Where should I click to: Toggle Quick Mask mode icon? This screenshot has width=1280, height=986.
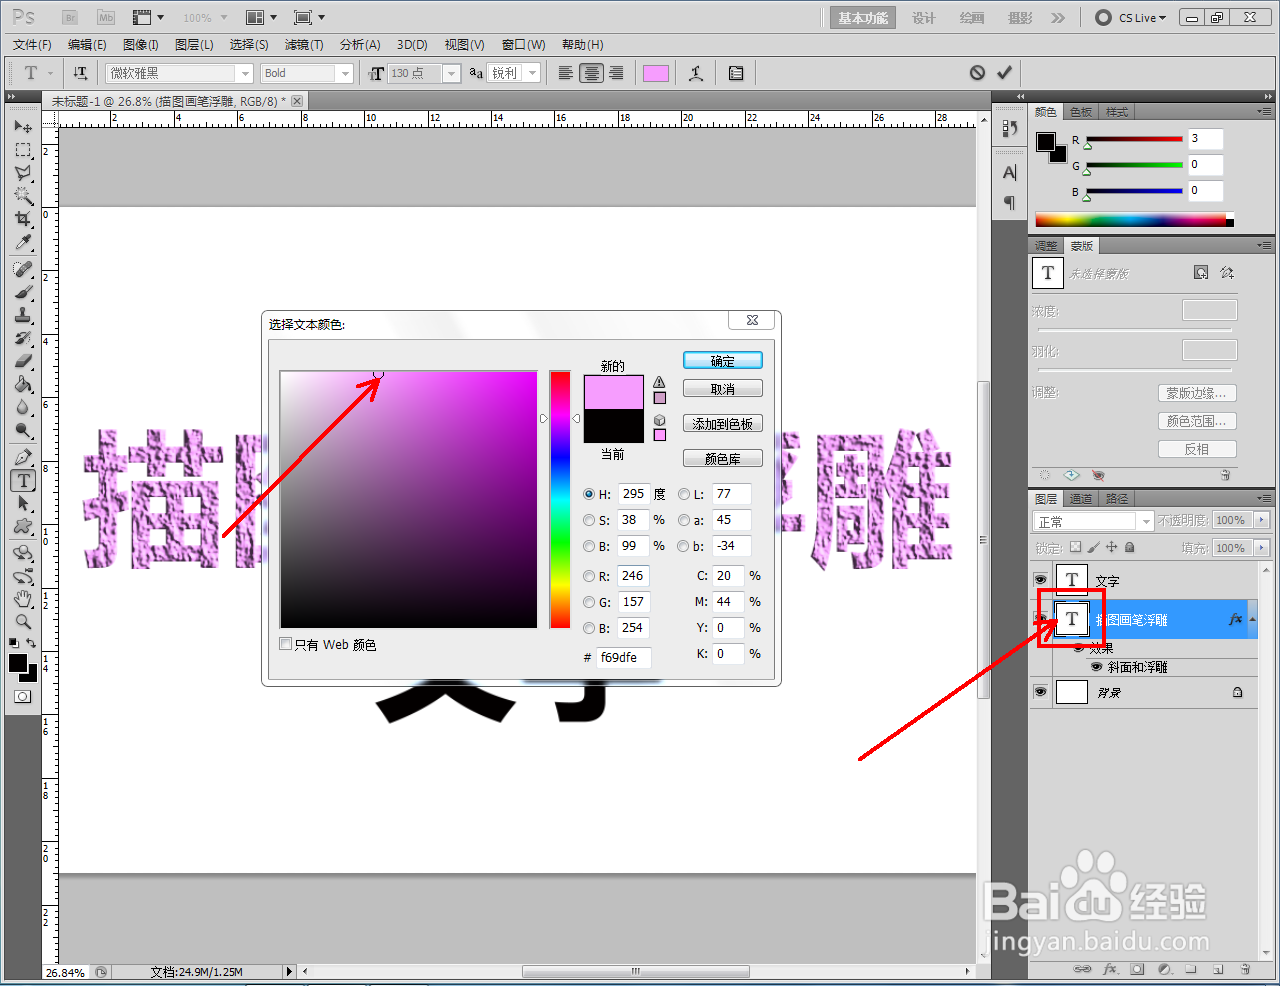[x=22, y=696]
